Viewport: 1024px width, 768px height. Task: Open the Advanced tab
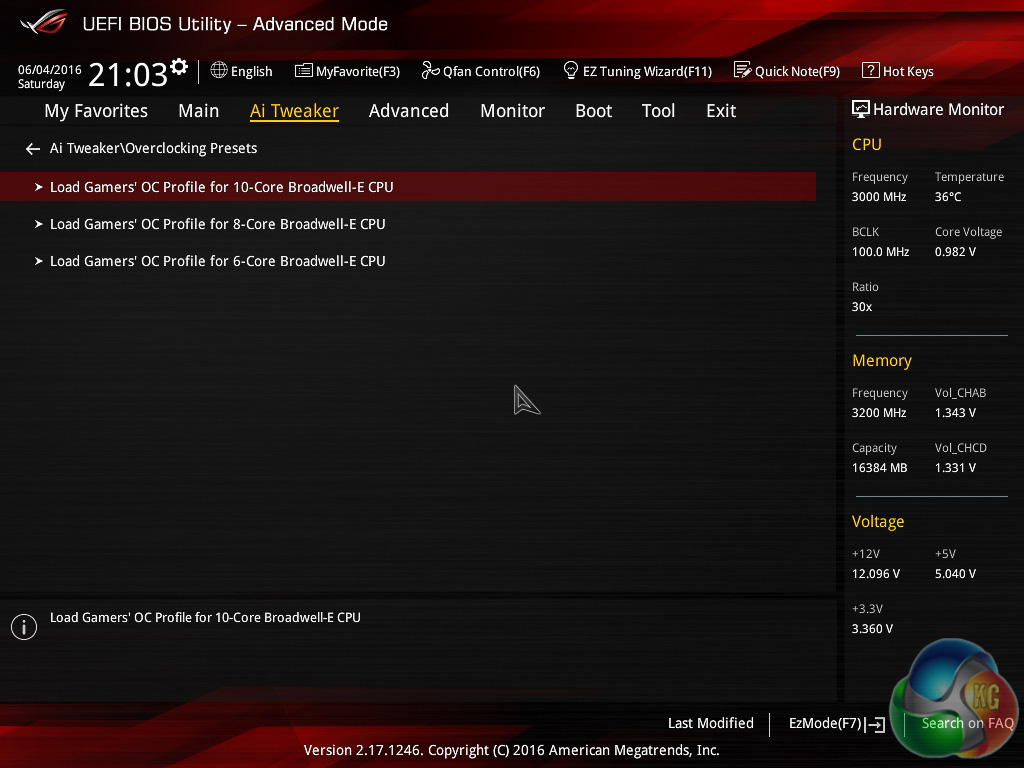[x=409, y=111]
